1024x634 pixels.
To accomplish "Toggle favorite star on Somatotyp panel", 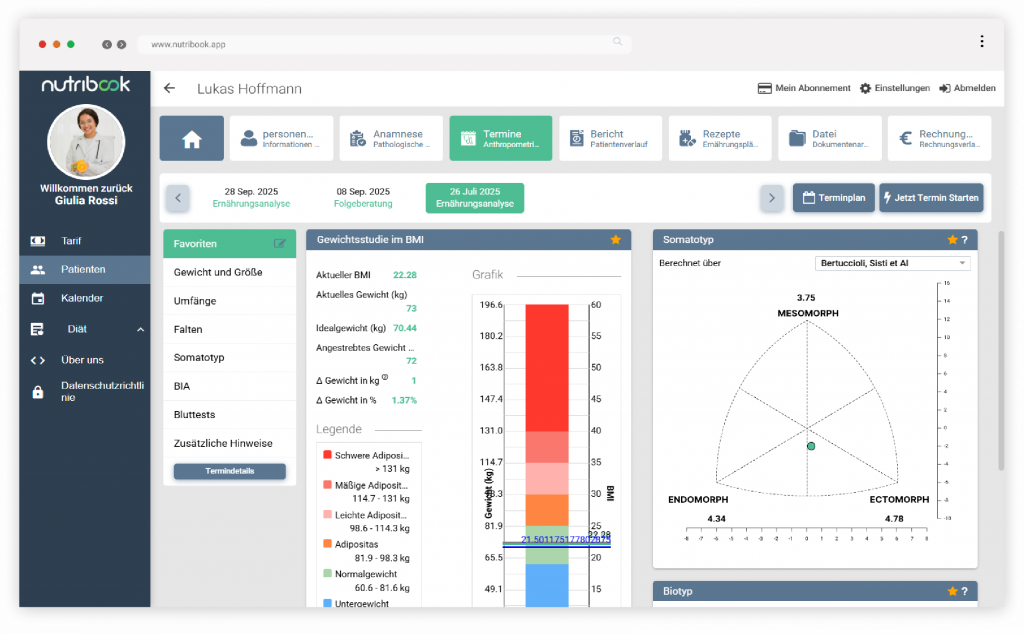I will (952, 240).
